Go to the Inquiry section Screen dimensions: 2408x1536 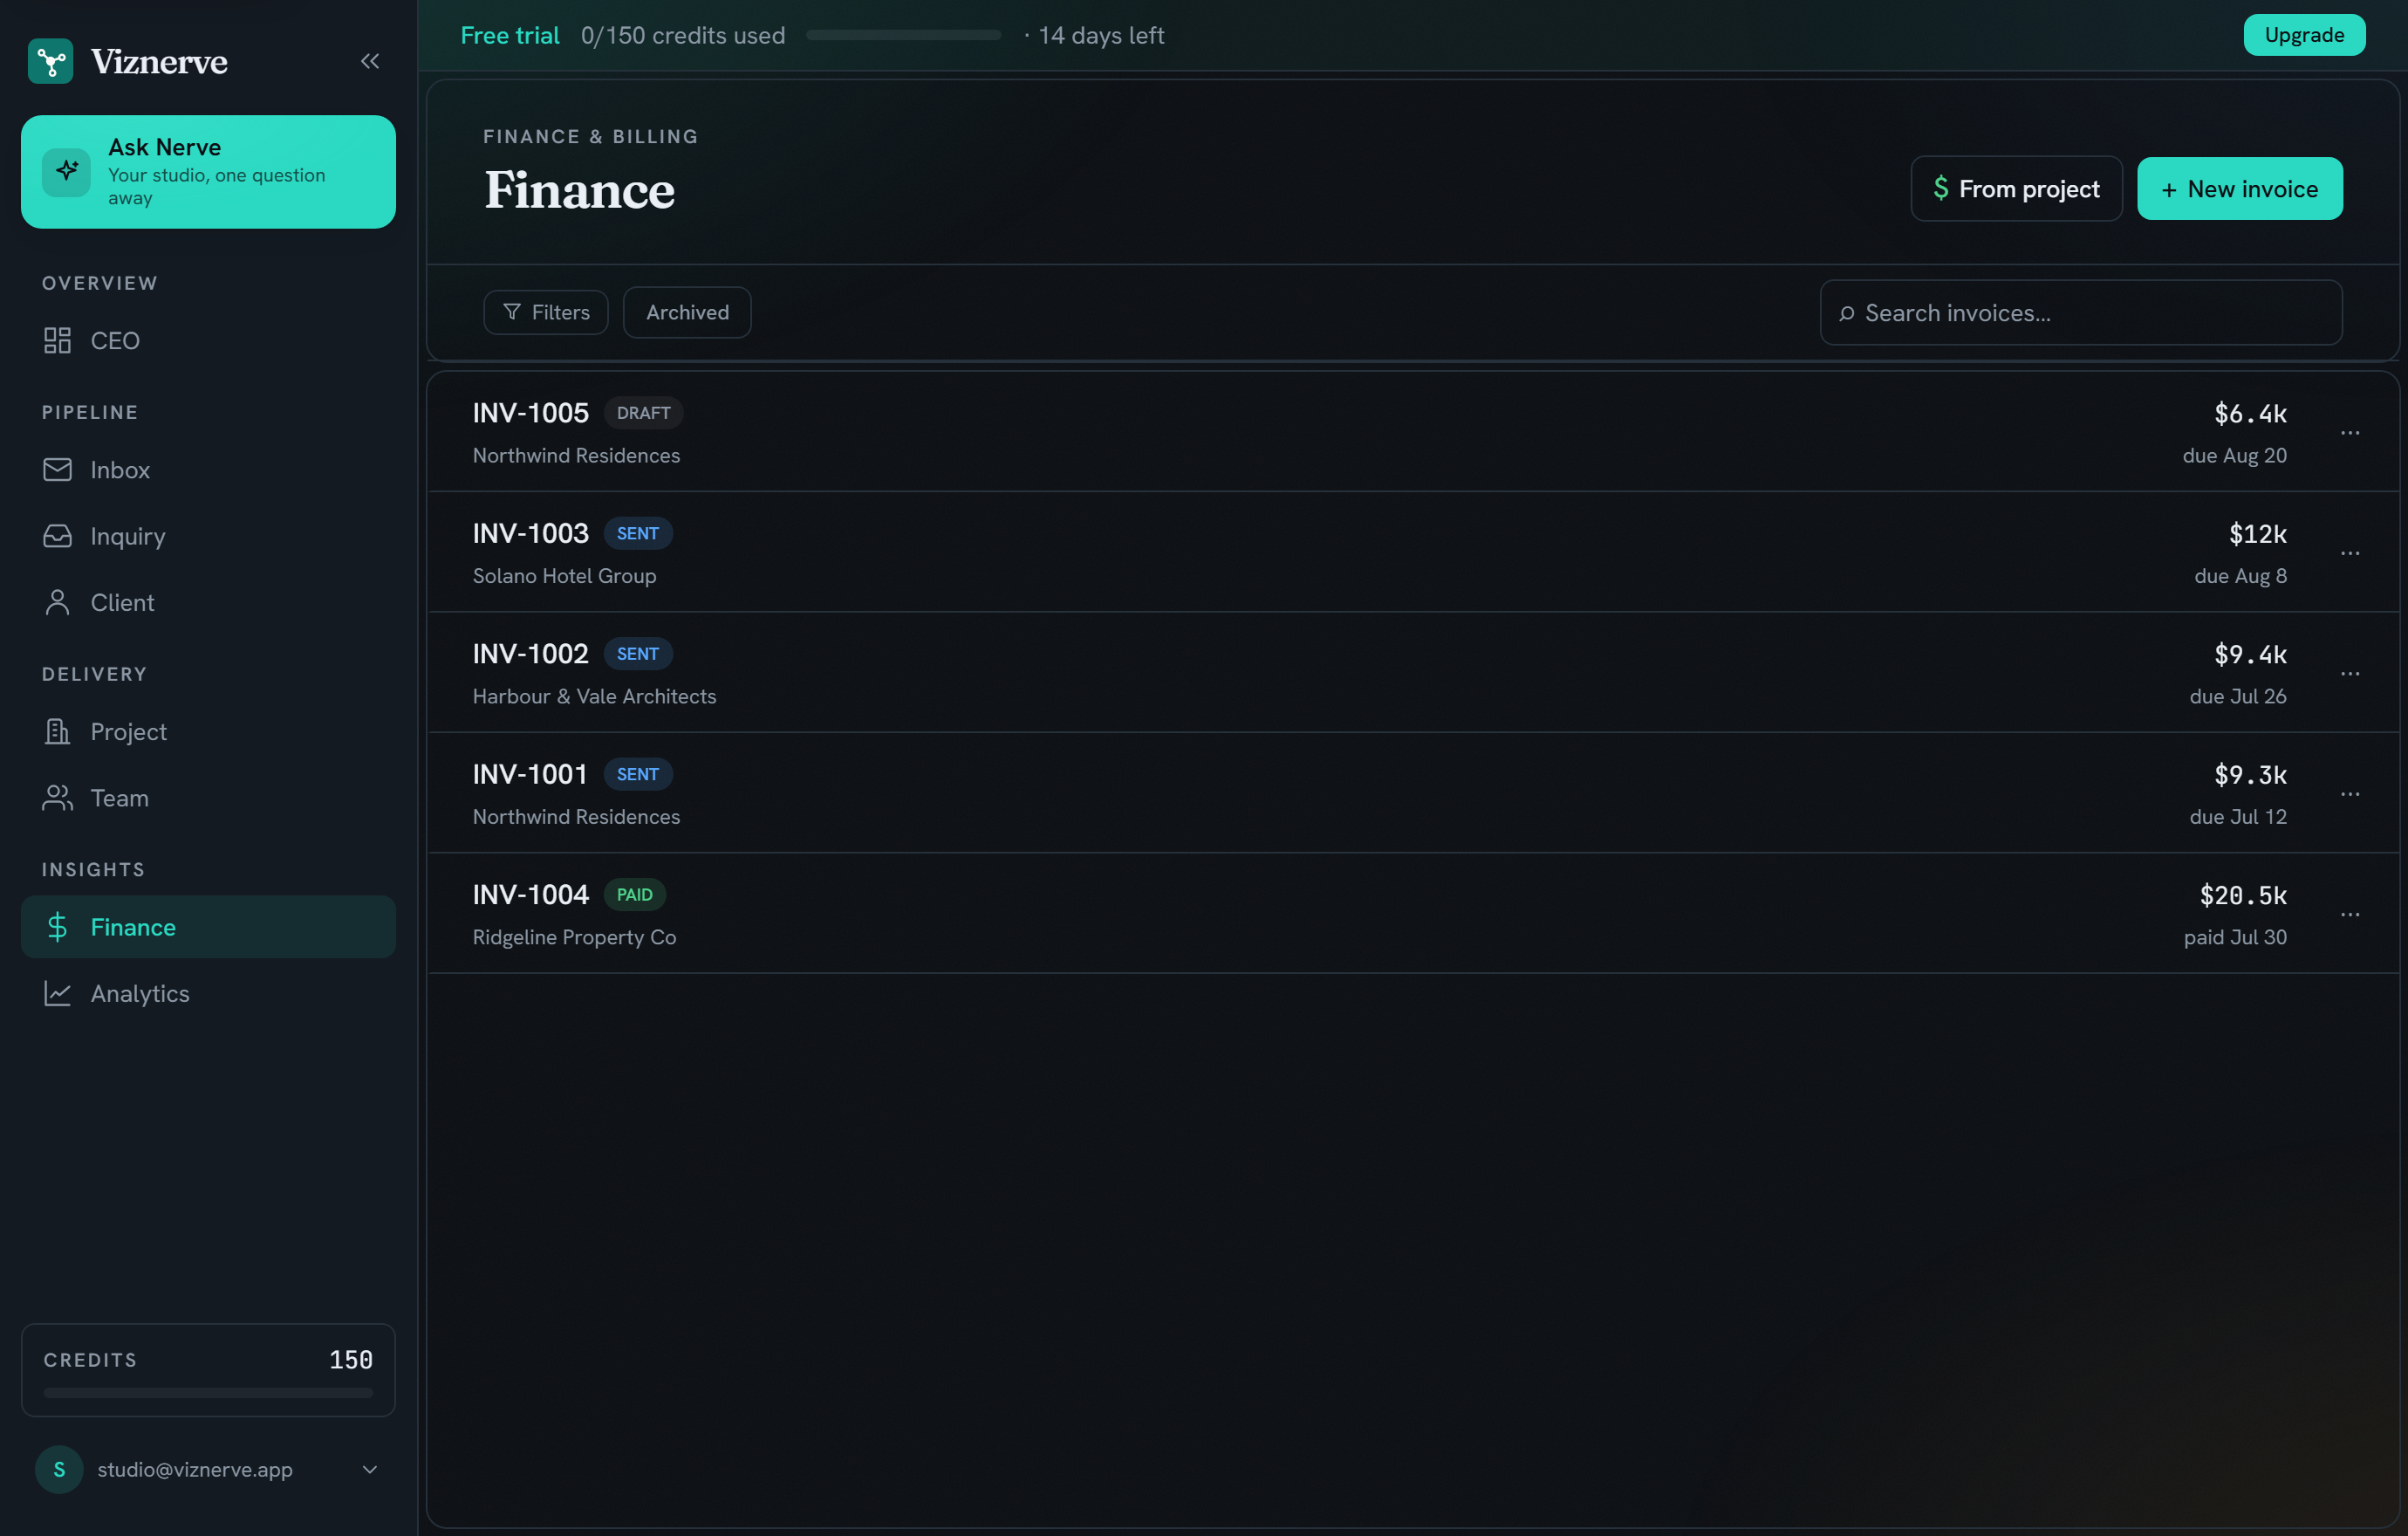(x=208, y=536)
